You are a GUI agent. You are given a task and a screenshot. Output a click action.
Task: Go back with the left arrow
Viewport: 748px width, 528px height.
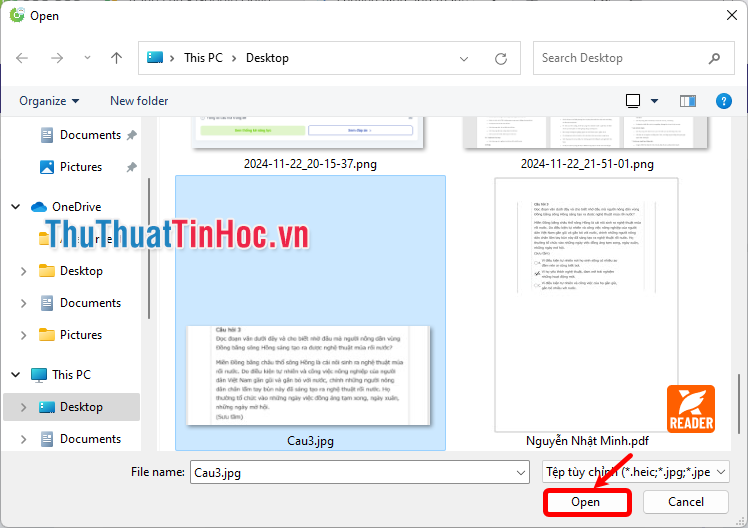pos(22,58)
